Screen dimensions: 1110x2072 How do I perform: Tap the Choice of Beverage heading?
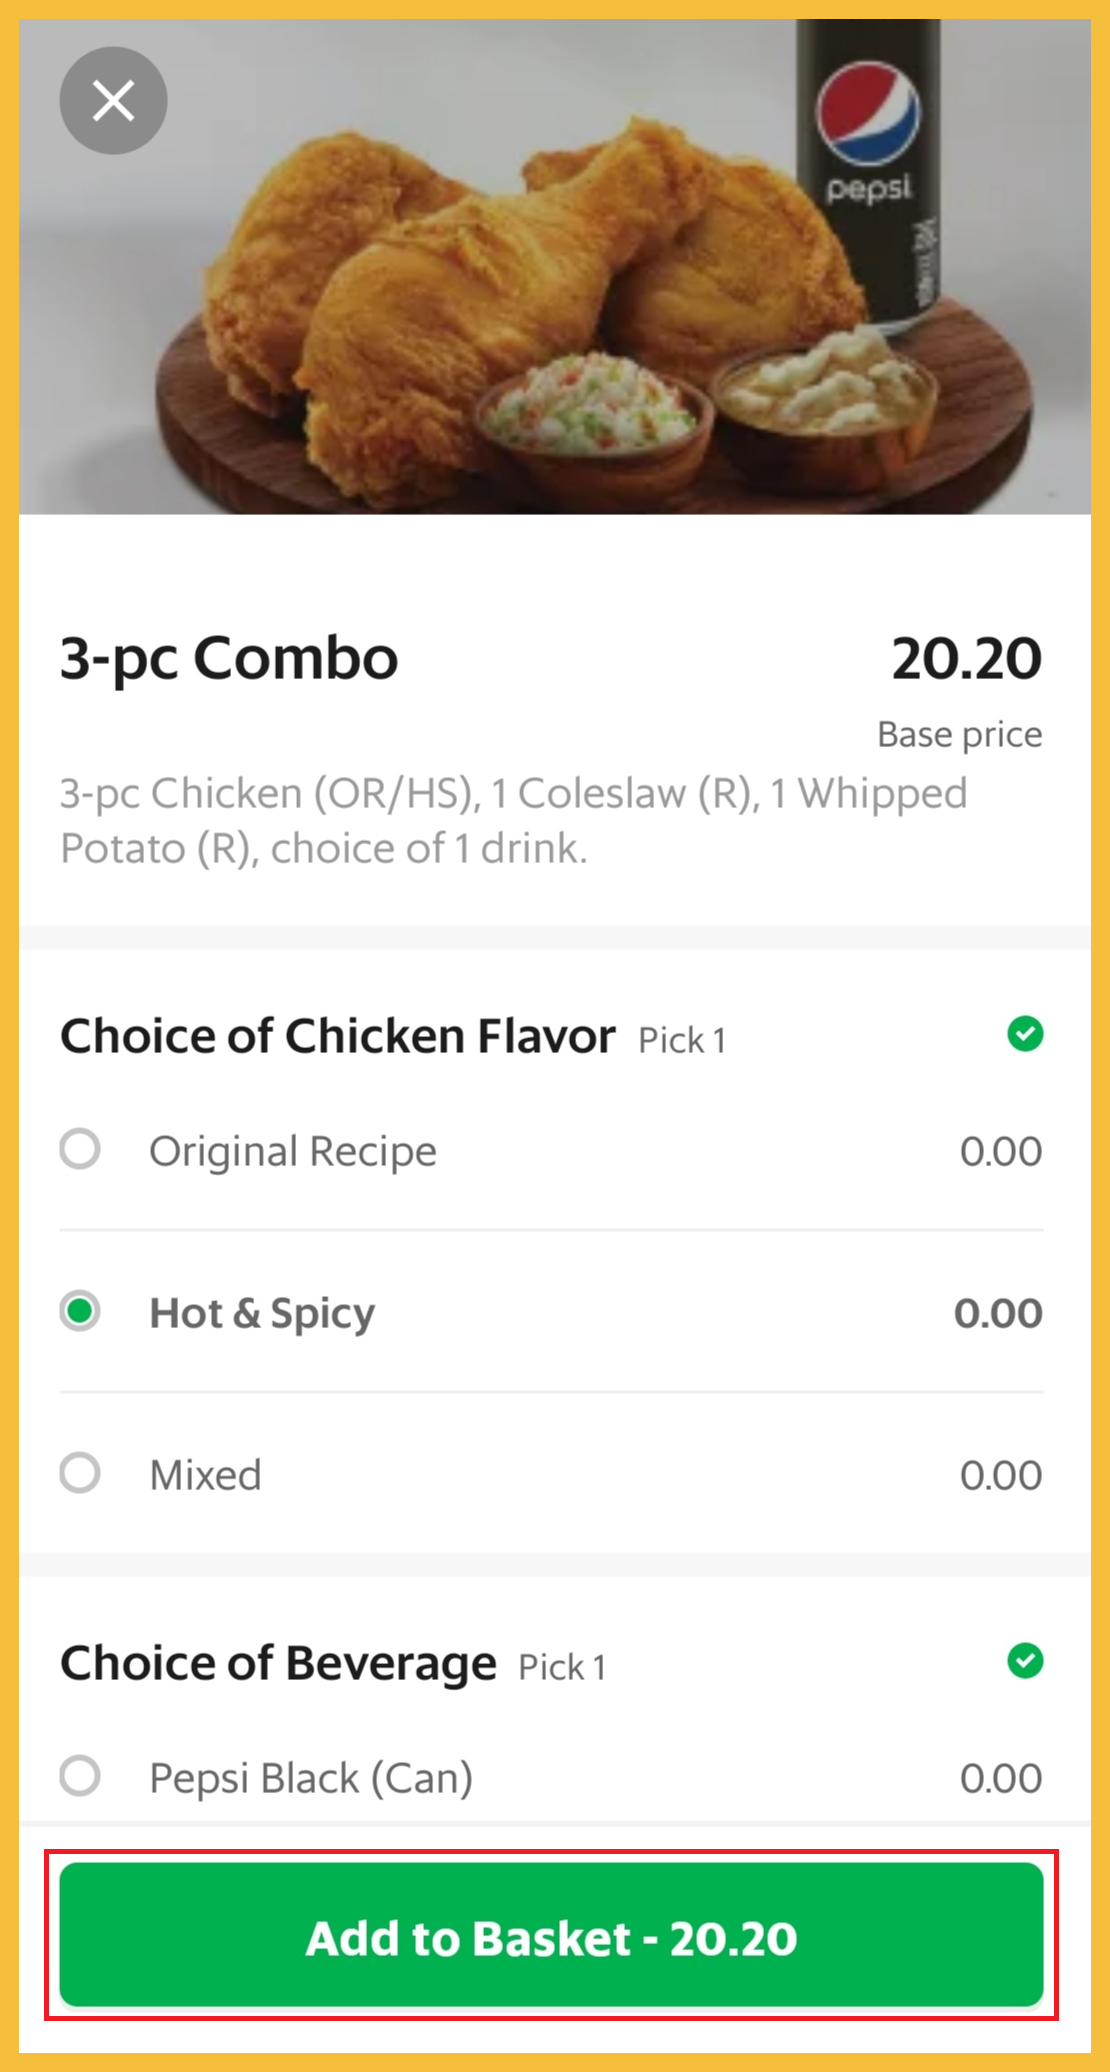(x=278, y=1663)
